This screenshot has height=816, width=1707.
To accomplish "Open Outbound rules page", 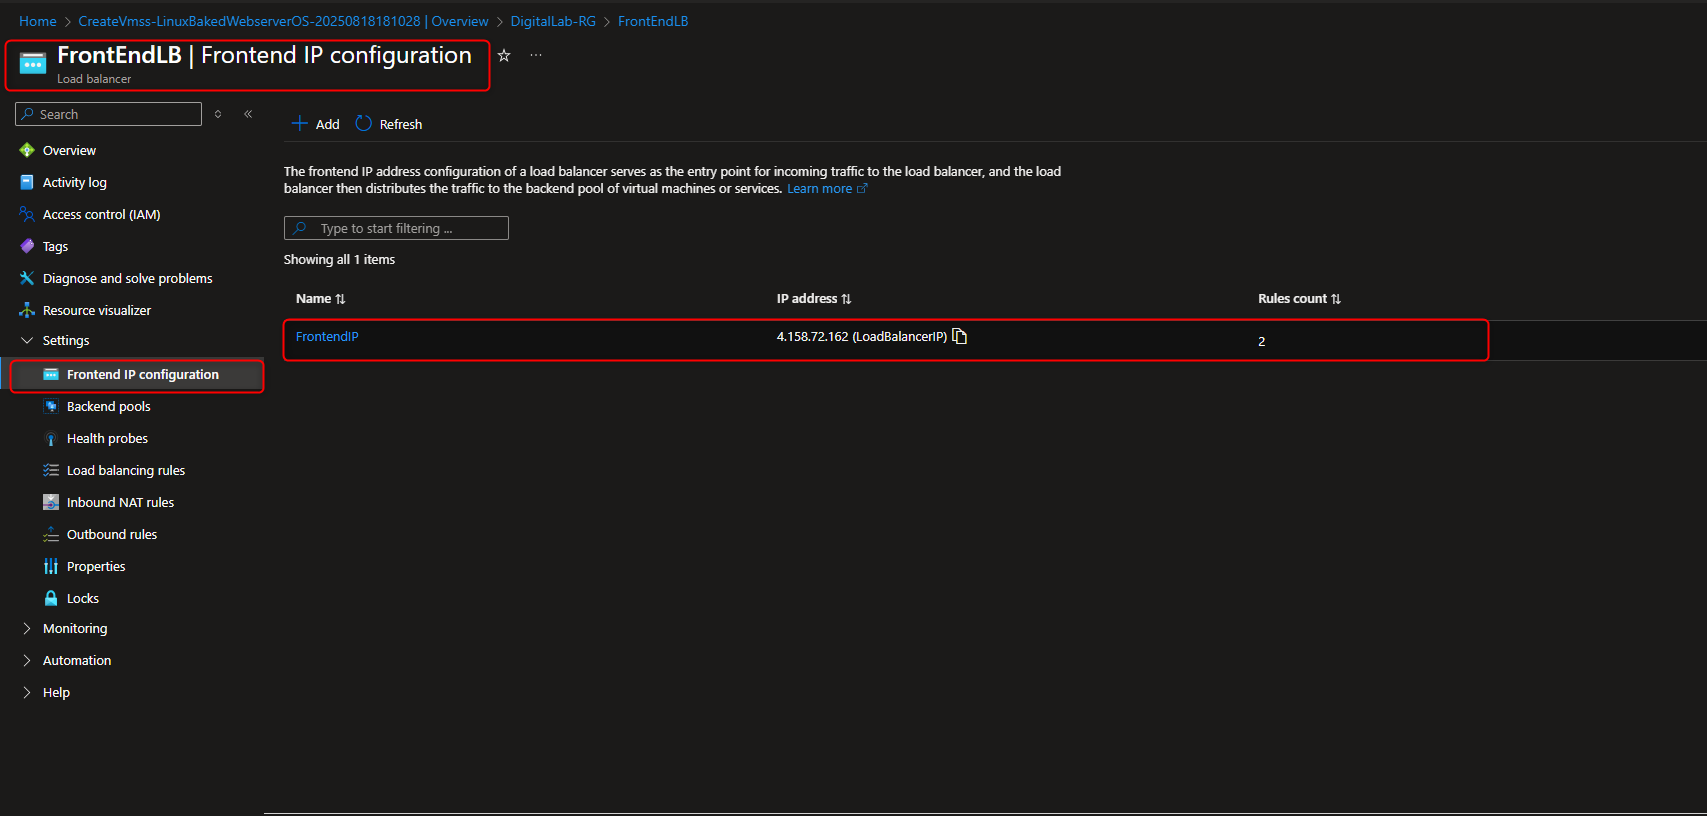I will coord(112,534).
